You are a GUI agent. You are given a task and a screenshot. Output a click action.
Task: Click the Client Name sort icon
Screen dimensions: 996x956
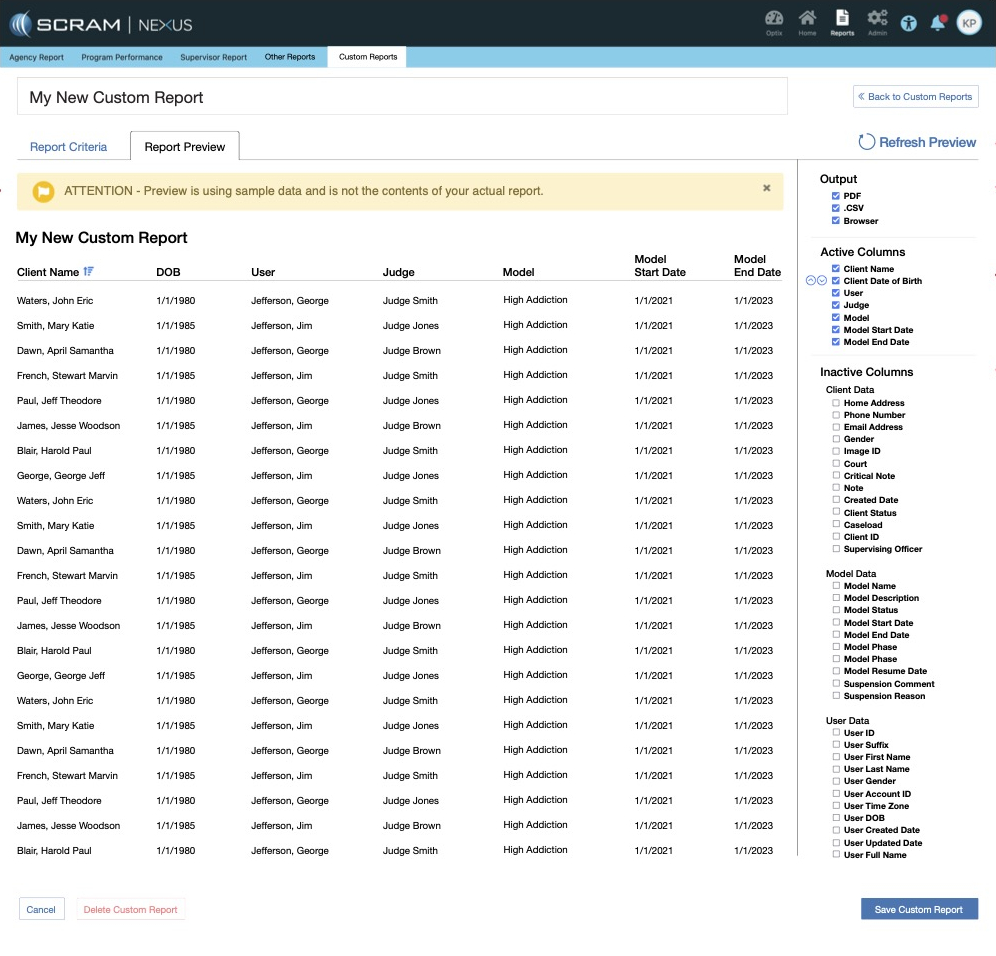pos(89,272)
